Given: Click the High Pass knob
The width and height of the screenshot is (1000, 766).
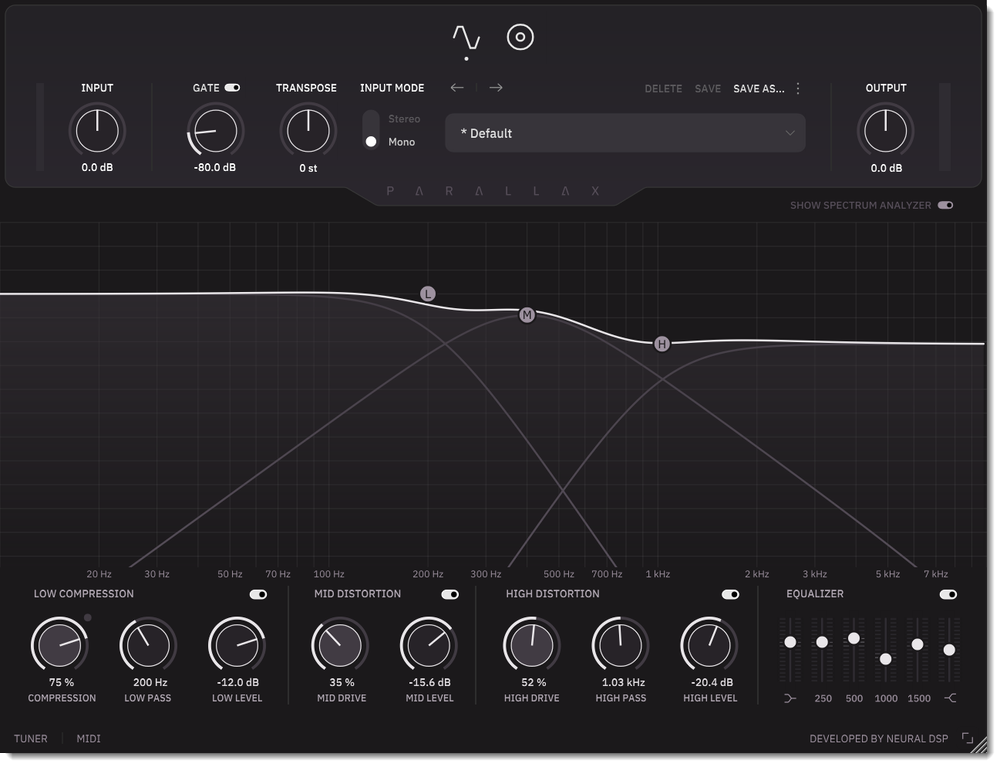Looking at the screenshot, I should [620, 645].
